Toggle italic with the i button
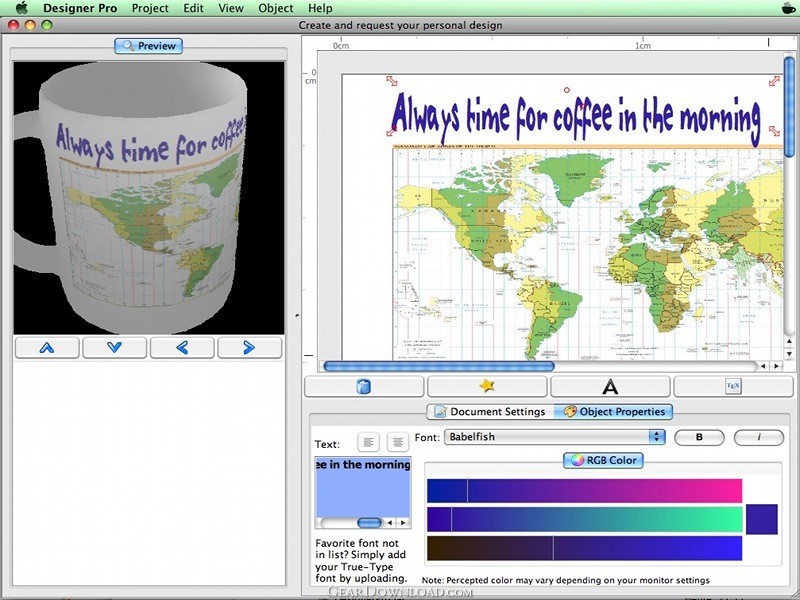800x600 pixels. [x=759, y=437]
